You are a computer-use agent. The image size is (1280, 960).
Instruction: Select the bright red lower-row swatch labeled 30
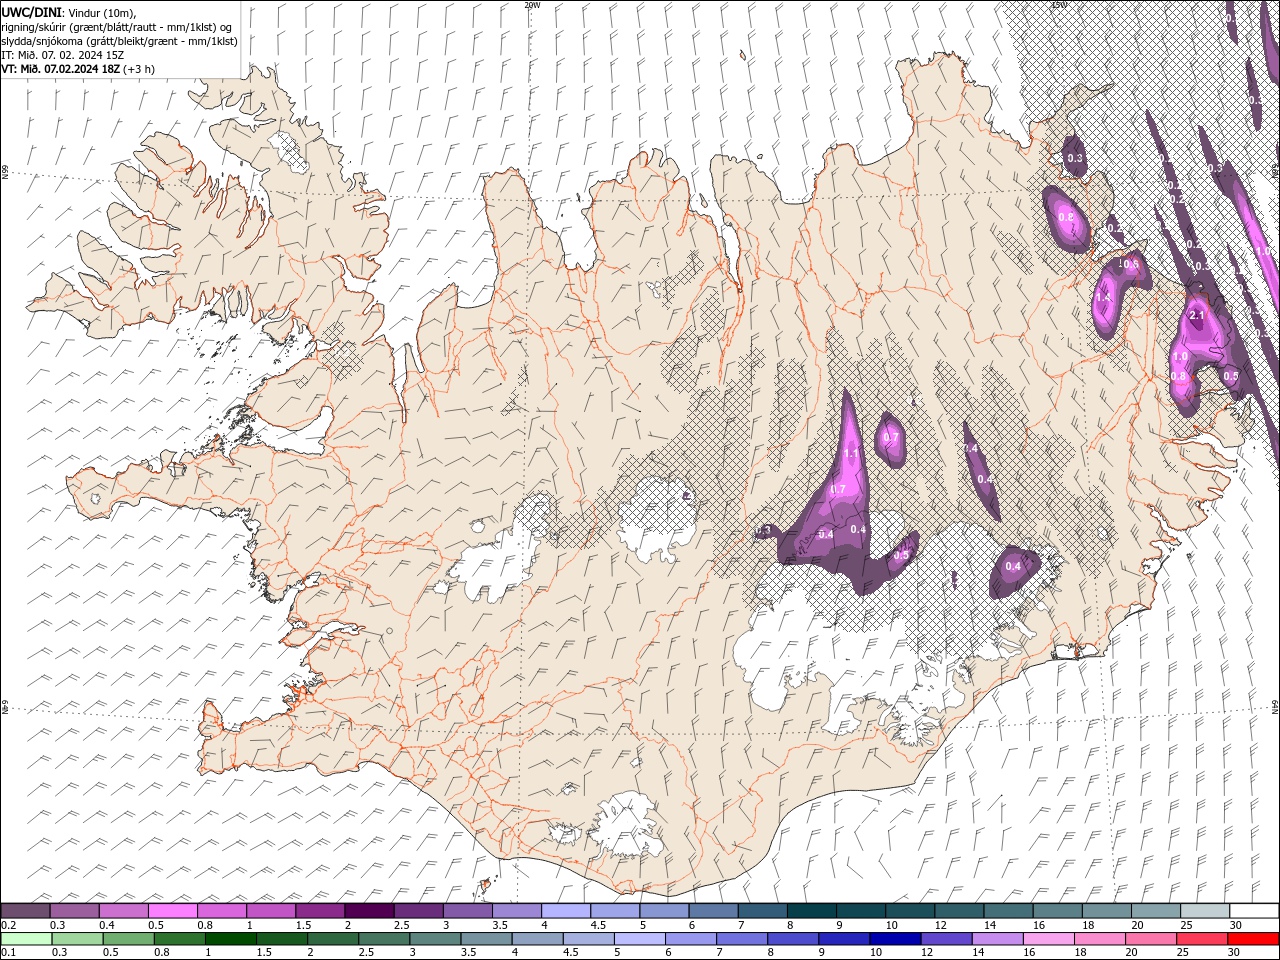point(1254,939)
